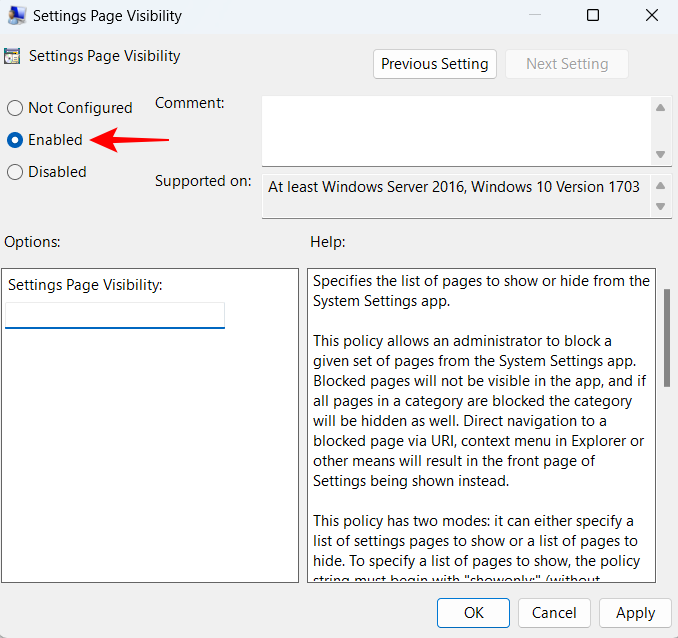Click inside the Comment text box
The width and height of the screenshot is (678, 638).
click(x=455, y=130)
